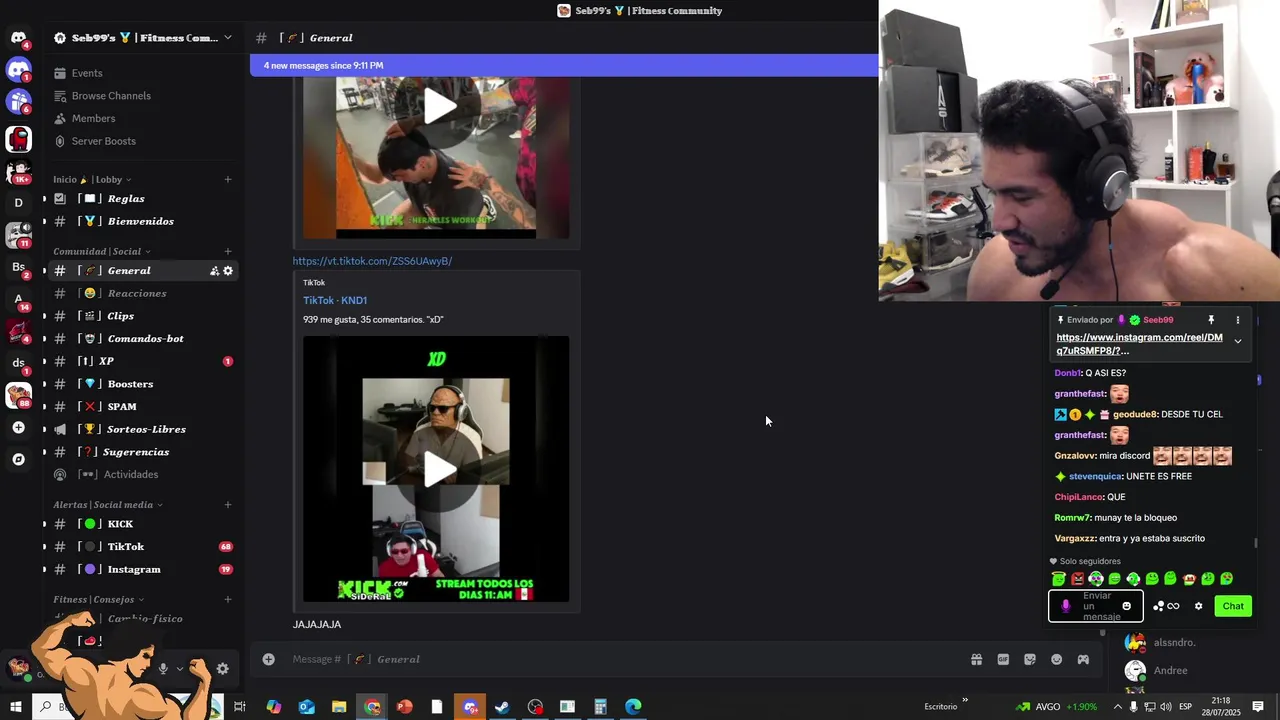Open the TikTok · KND1 embed title

point(335,300)
